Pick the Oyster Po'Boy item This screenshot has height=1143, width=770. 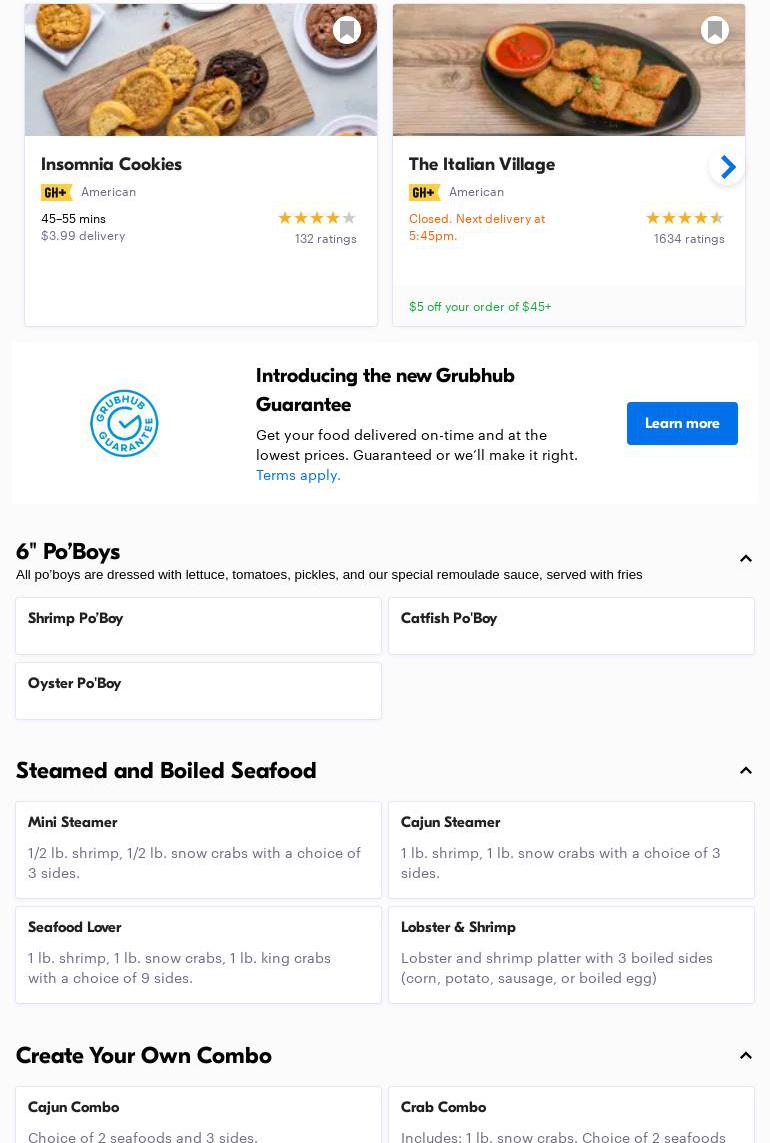[x=198, y=690]
